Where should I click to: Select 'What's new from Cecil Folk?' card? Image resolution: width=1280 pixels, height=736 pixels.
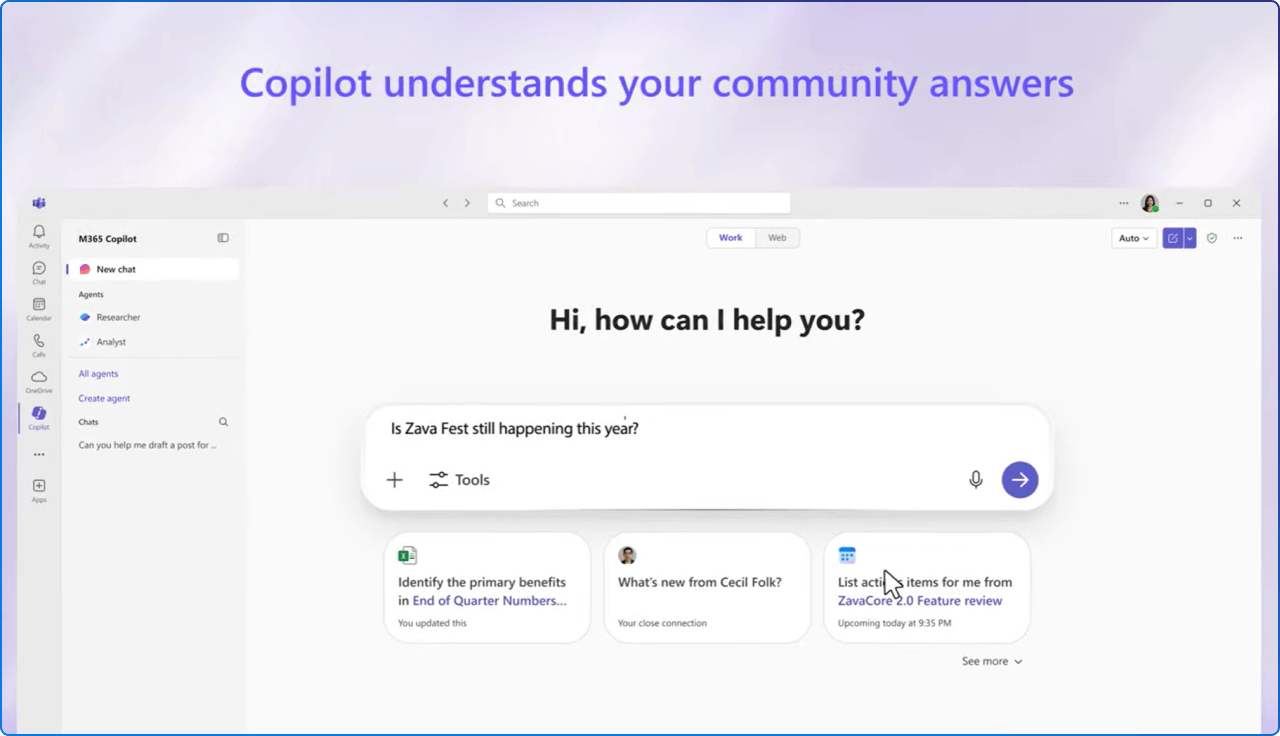pyautogui.click(x=707, y=587)
